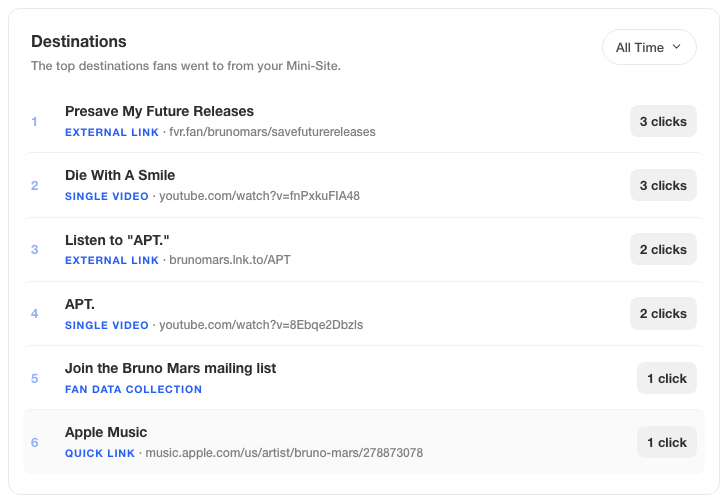Click the youtube.com/watch?v=fnPxkuFIA48 URL
The image size is (728, 503).
(x=260, y=196)
